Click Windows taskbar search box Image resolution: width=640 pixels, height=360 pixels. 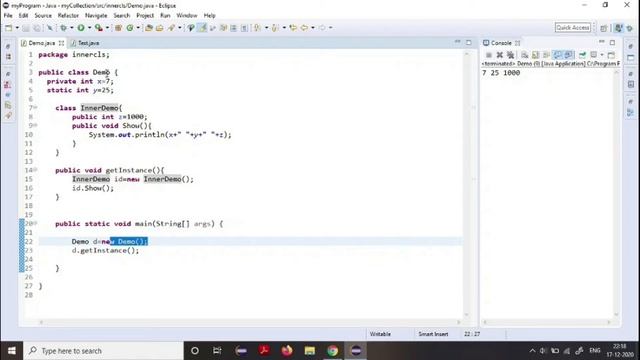click(x=103, y=351)
